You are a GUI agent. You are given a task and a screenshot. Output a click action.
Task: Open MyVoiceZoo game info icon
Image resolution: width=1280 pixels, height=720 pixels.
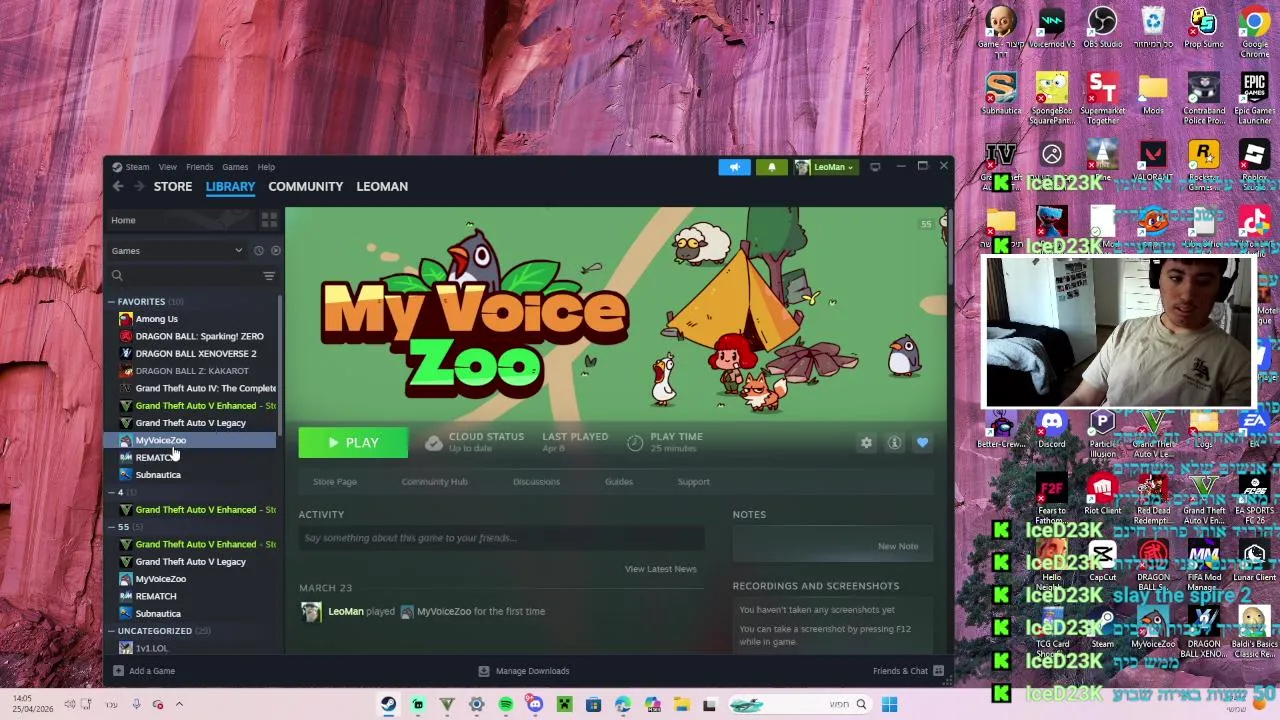[x=894, y=443]
